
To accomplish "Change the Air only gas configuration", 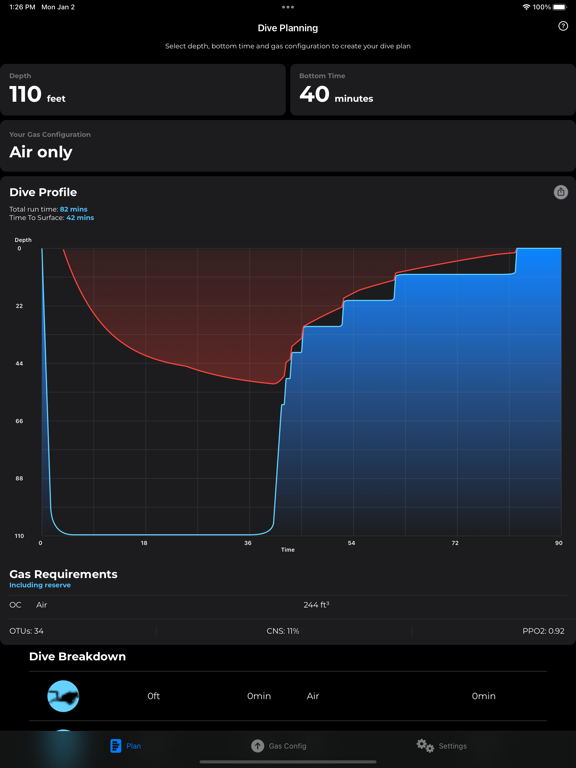I will click(x=288, y=146).
